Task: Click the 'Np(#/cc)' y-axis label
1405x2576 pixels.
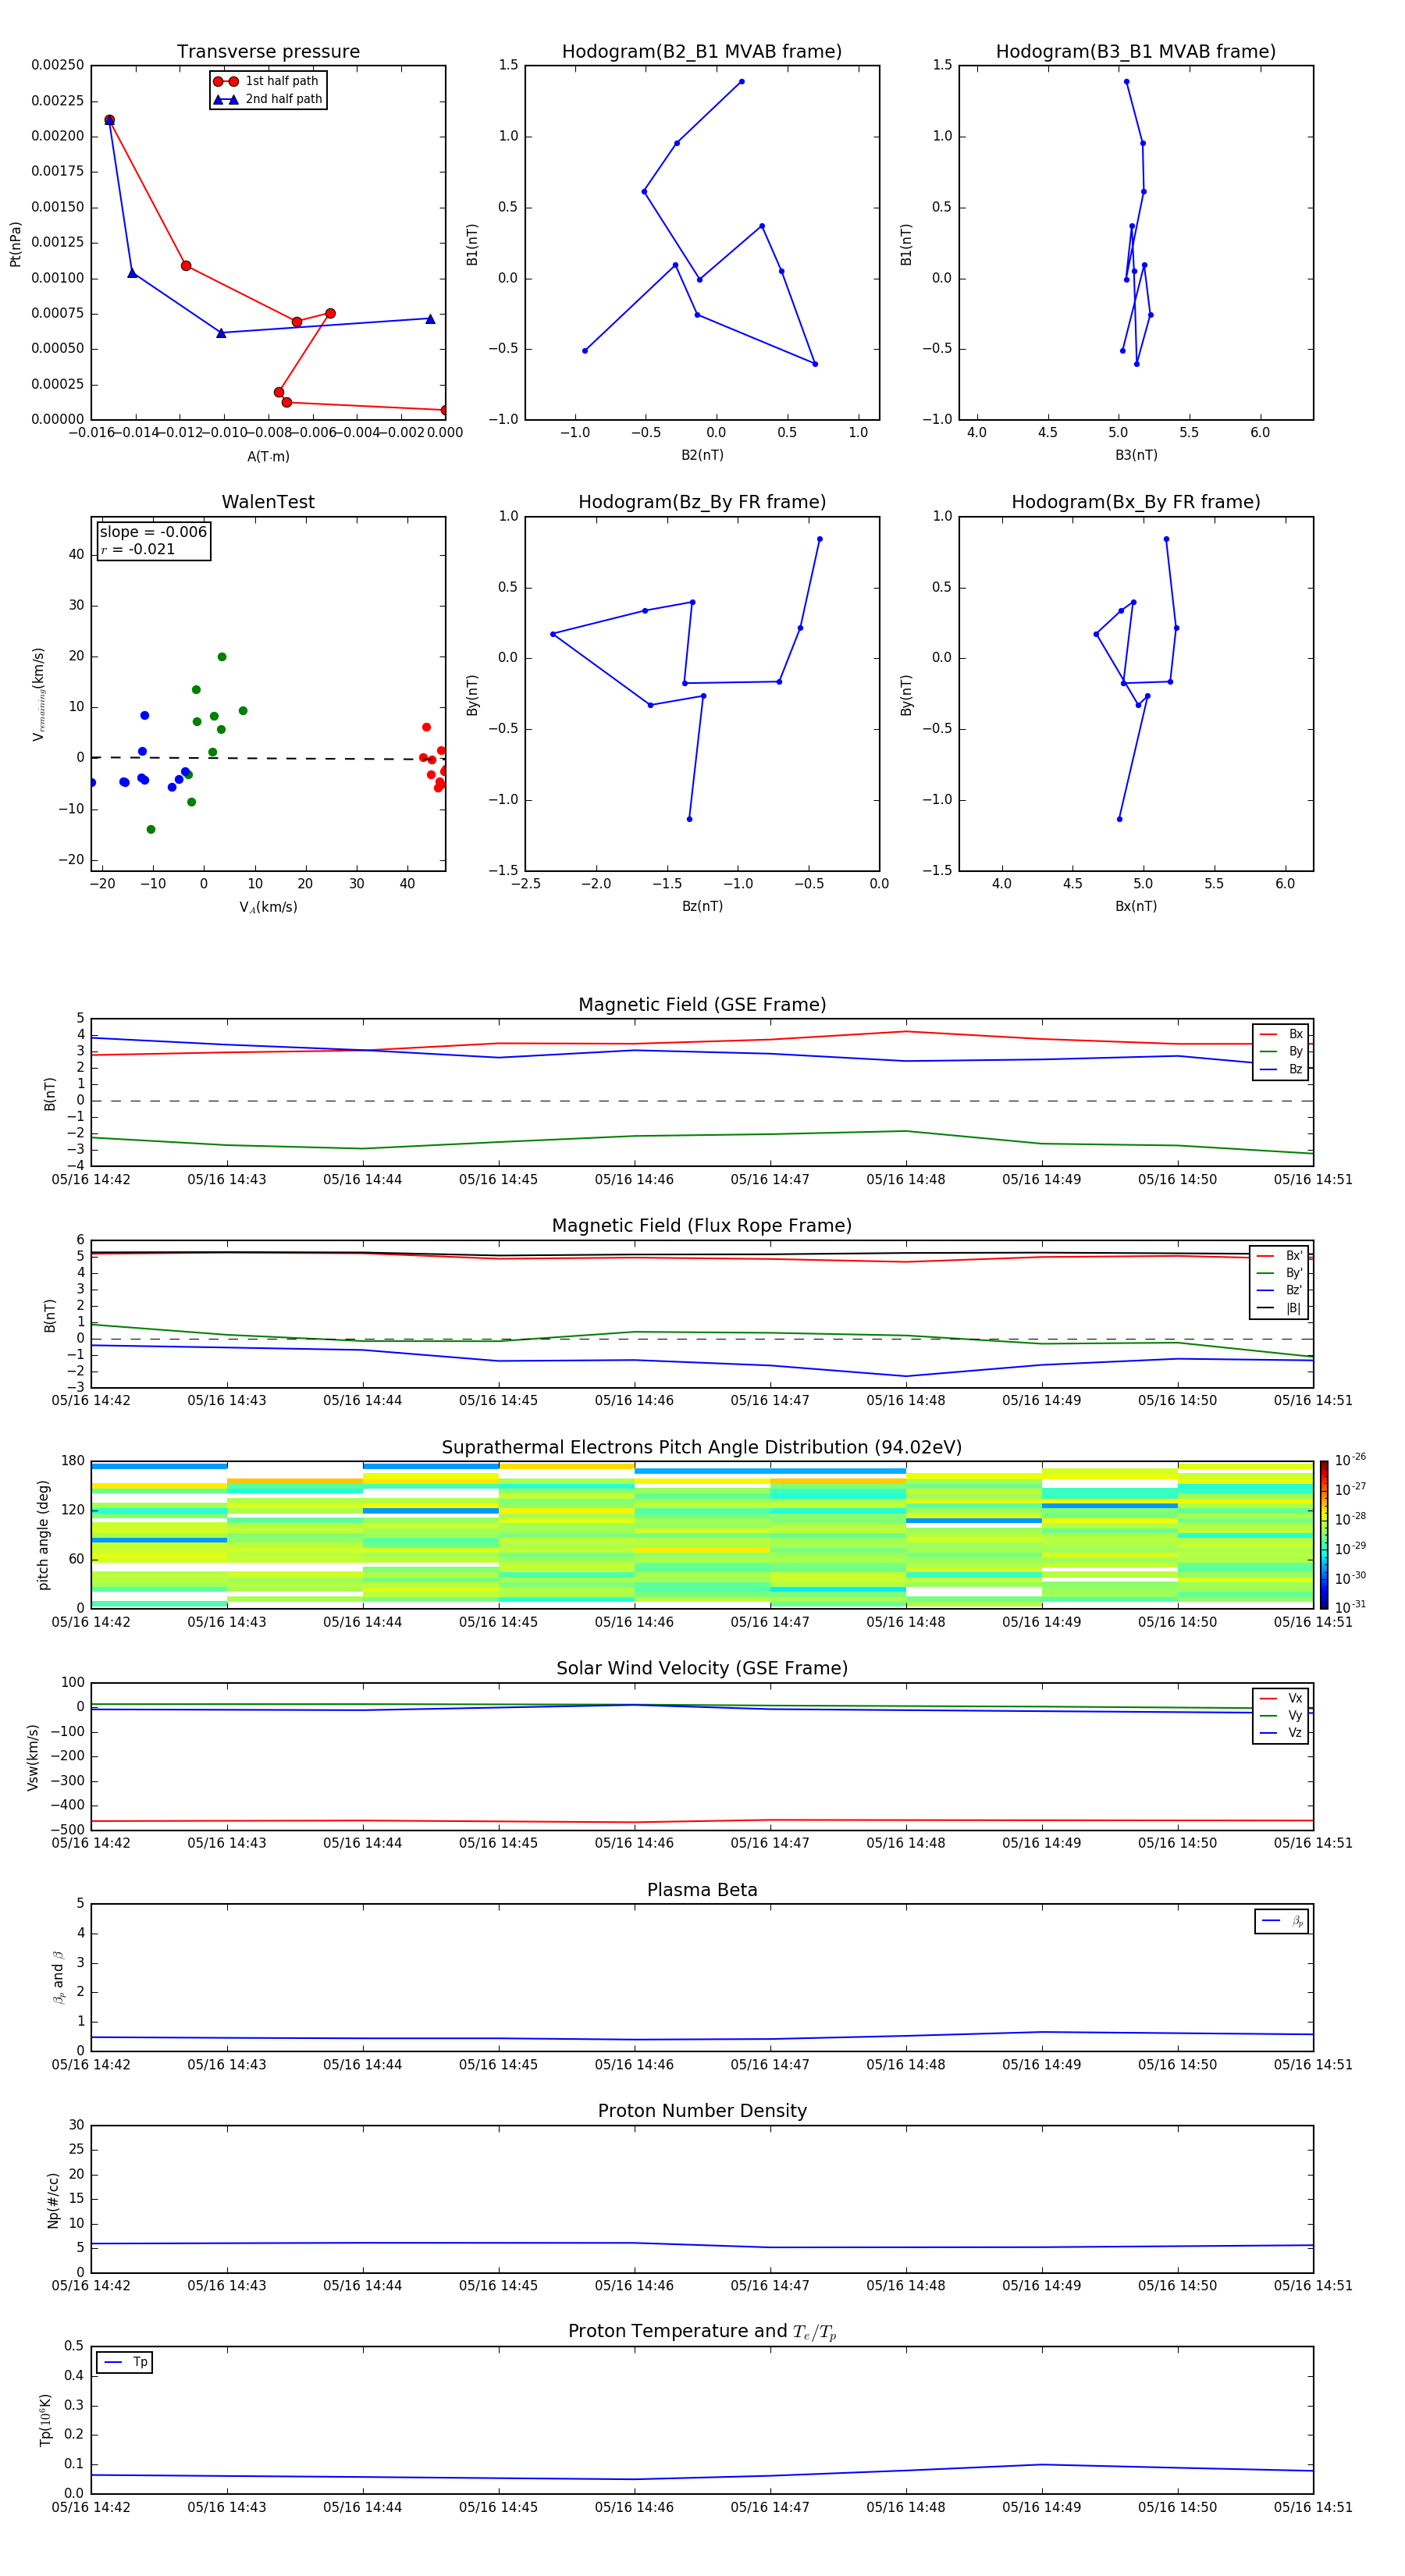Action: tap(53, 2200)
